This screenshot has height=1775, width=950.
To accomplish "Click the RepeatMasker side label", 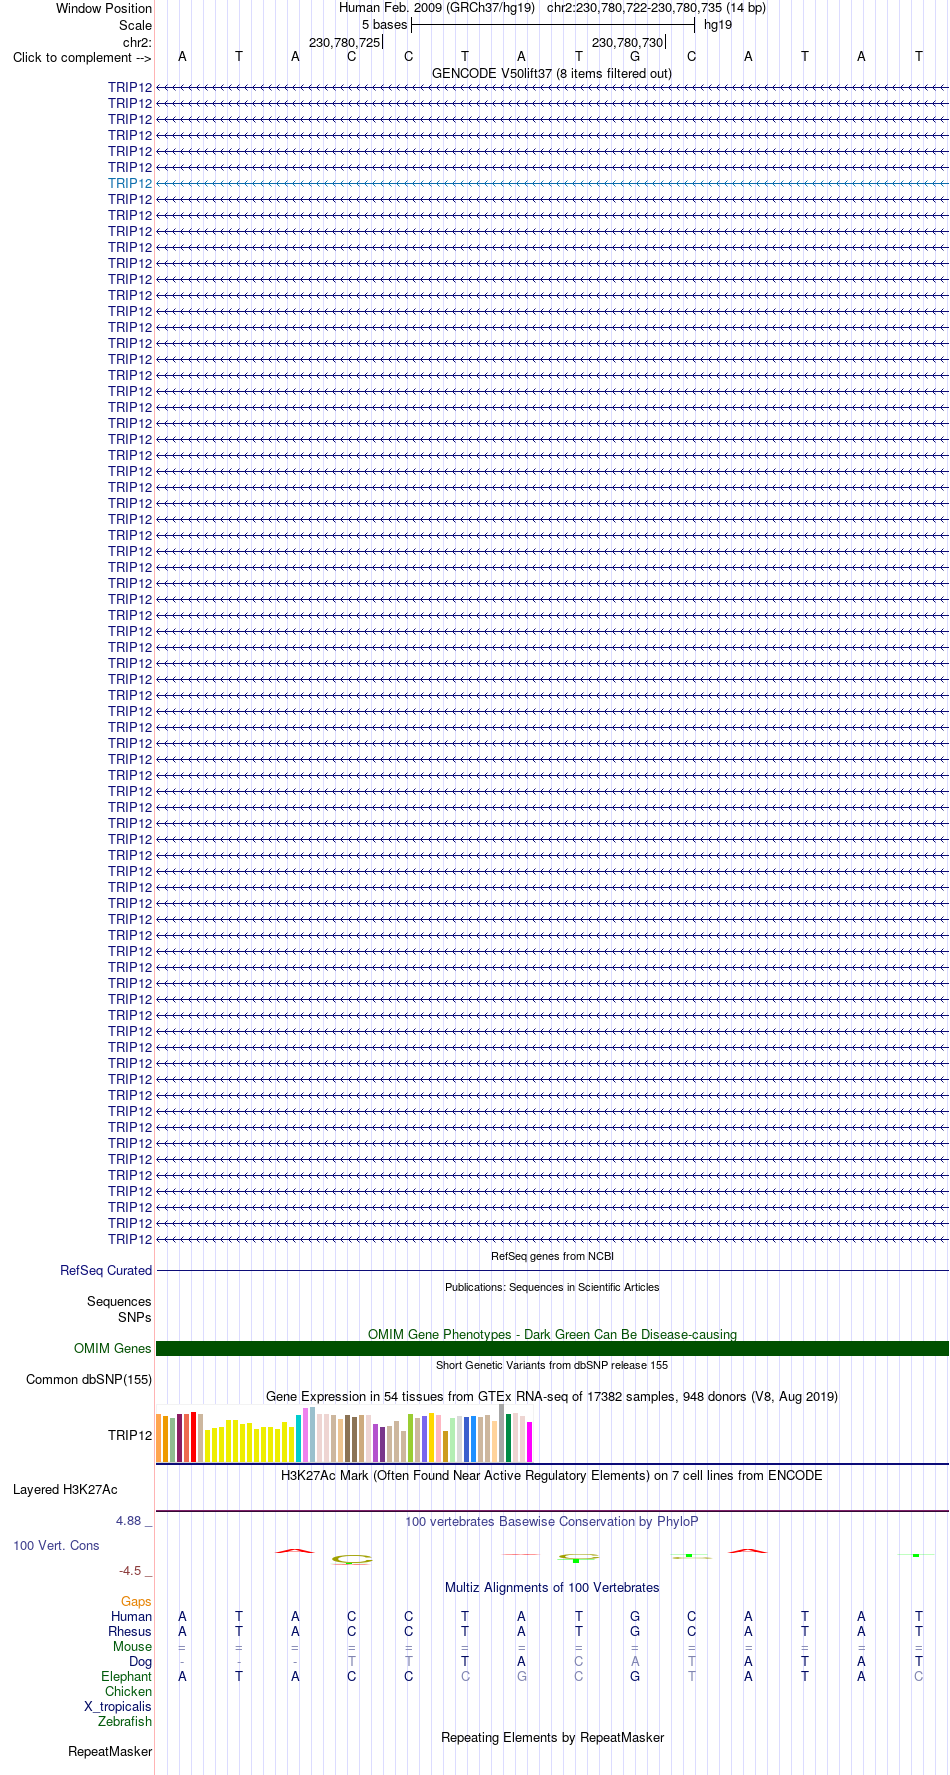I will (110, 1751).
